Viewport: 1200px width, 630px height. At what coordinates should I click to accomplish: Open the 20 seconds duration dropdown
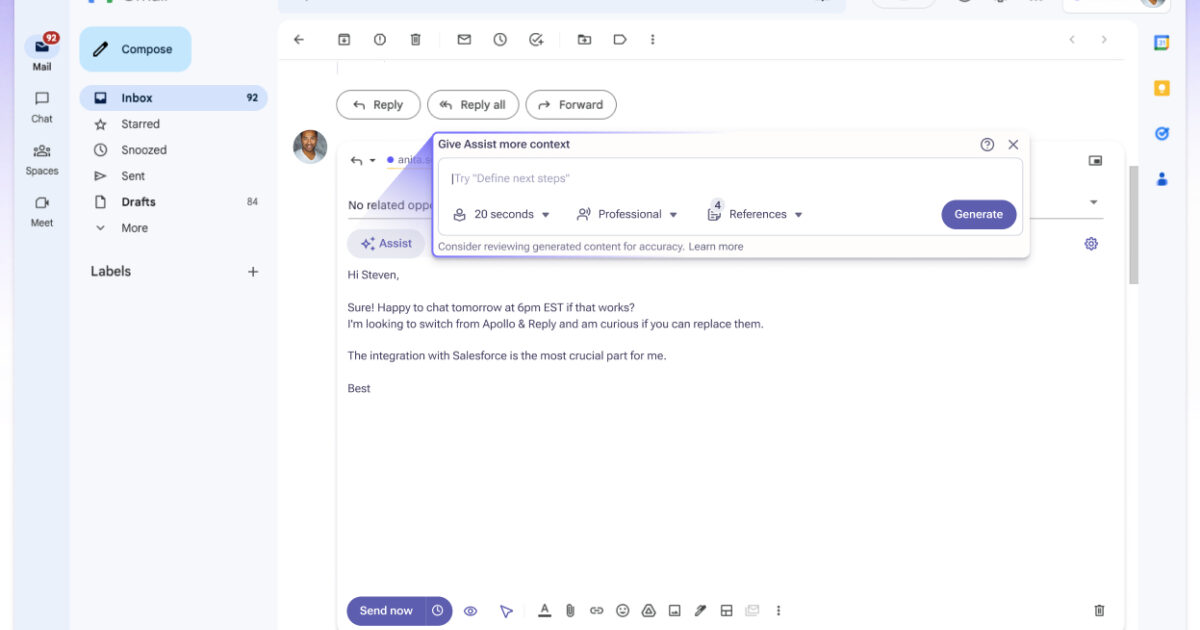tap(502, 214)
